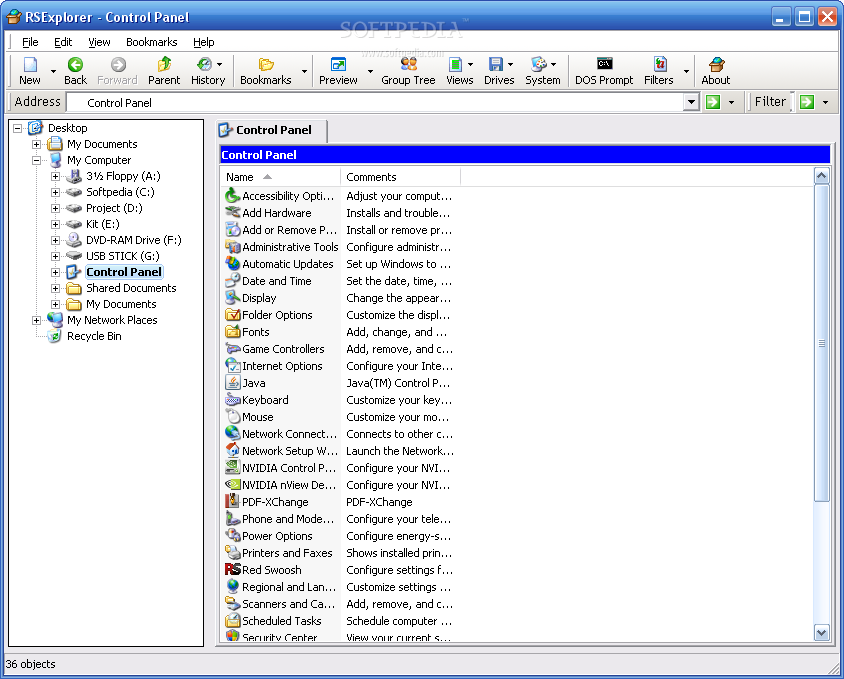Click the System toolbar icon
Image resolution: width=844 pixels, height=679 pixels.
point(538,65)
